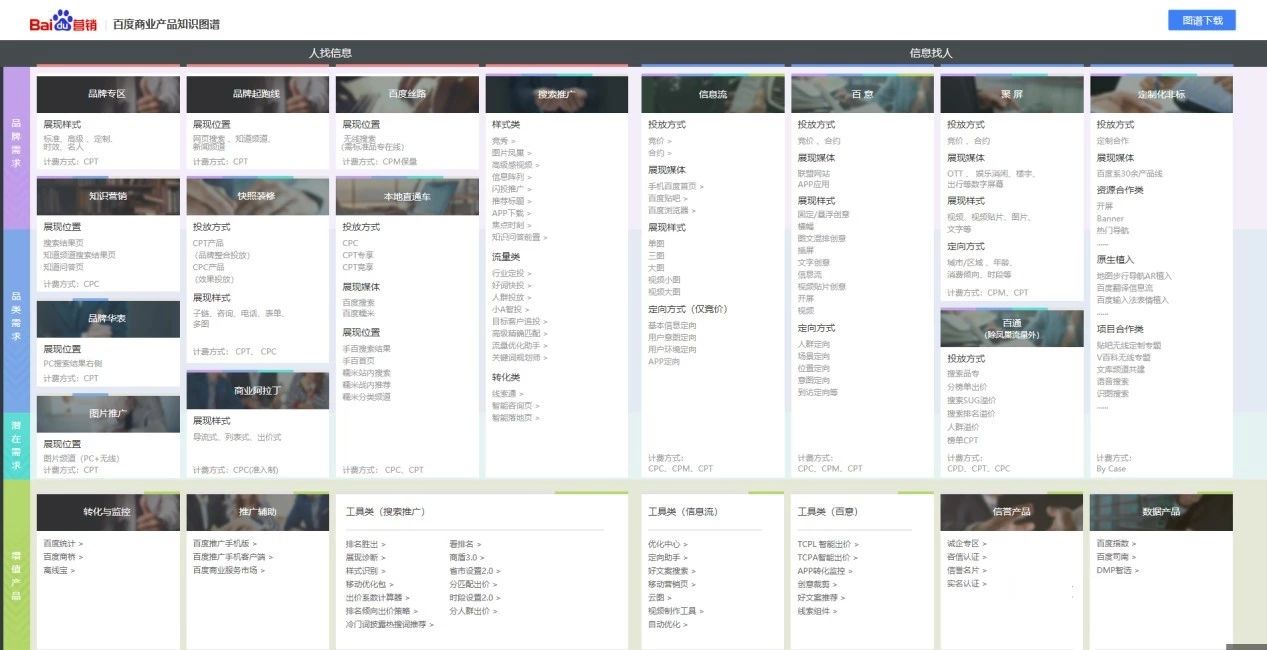
Task: Expand the 手机百度首页 media entry
Action: 676,187
